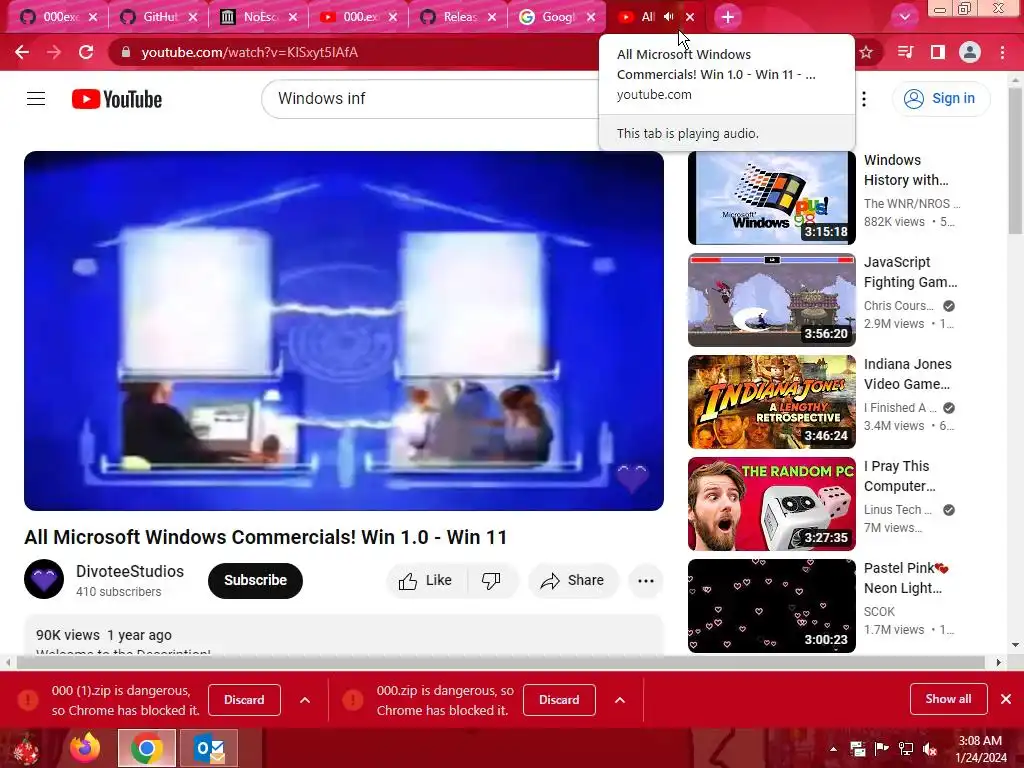The image size is (1024, 768).
Task: Mute the audio-playing YouTube tab
Action: click(x=669, y=17)
